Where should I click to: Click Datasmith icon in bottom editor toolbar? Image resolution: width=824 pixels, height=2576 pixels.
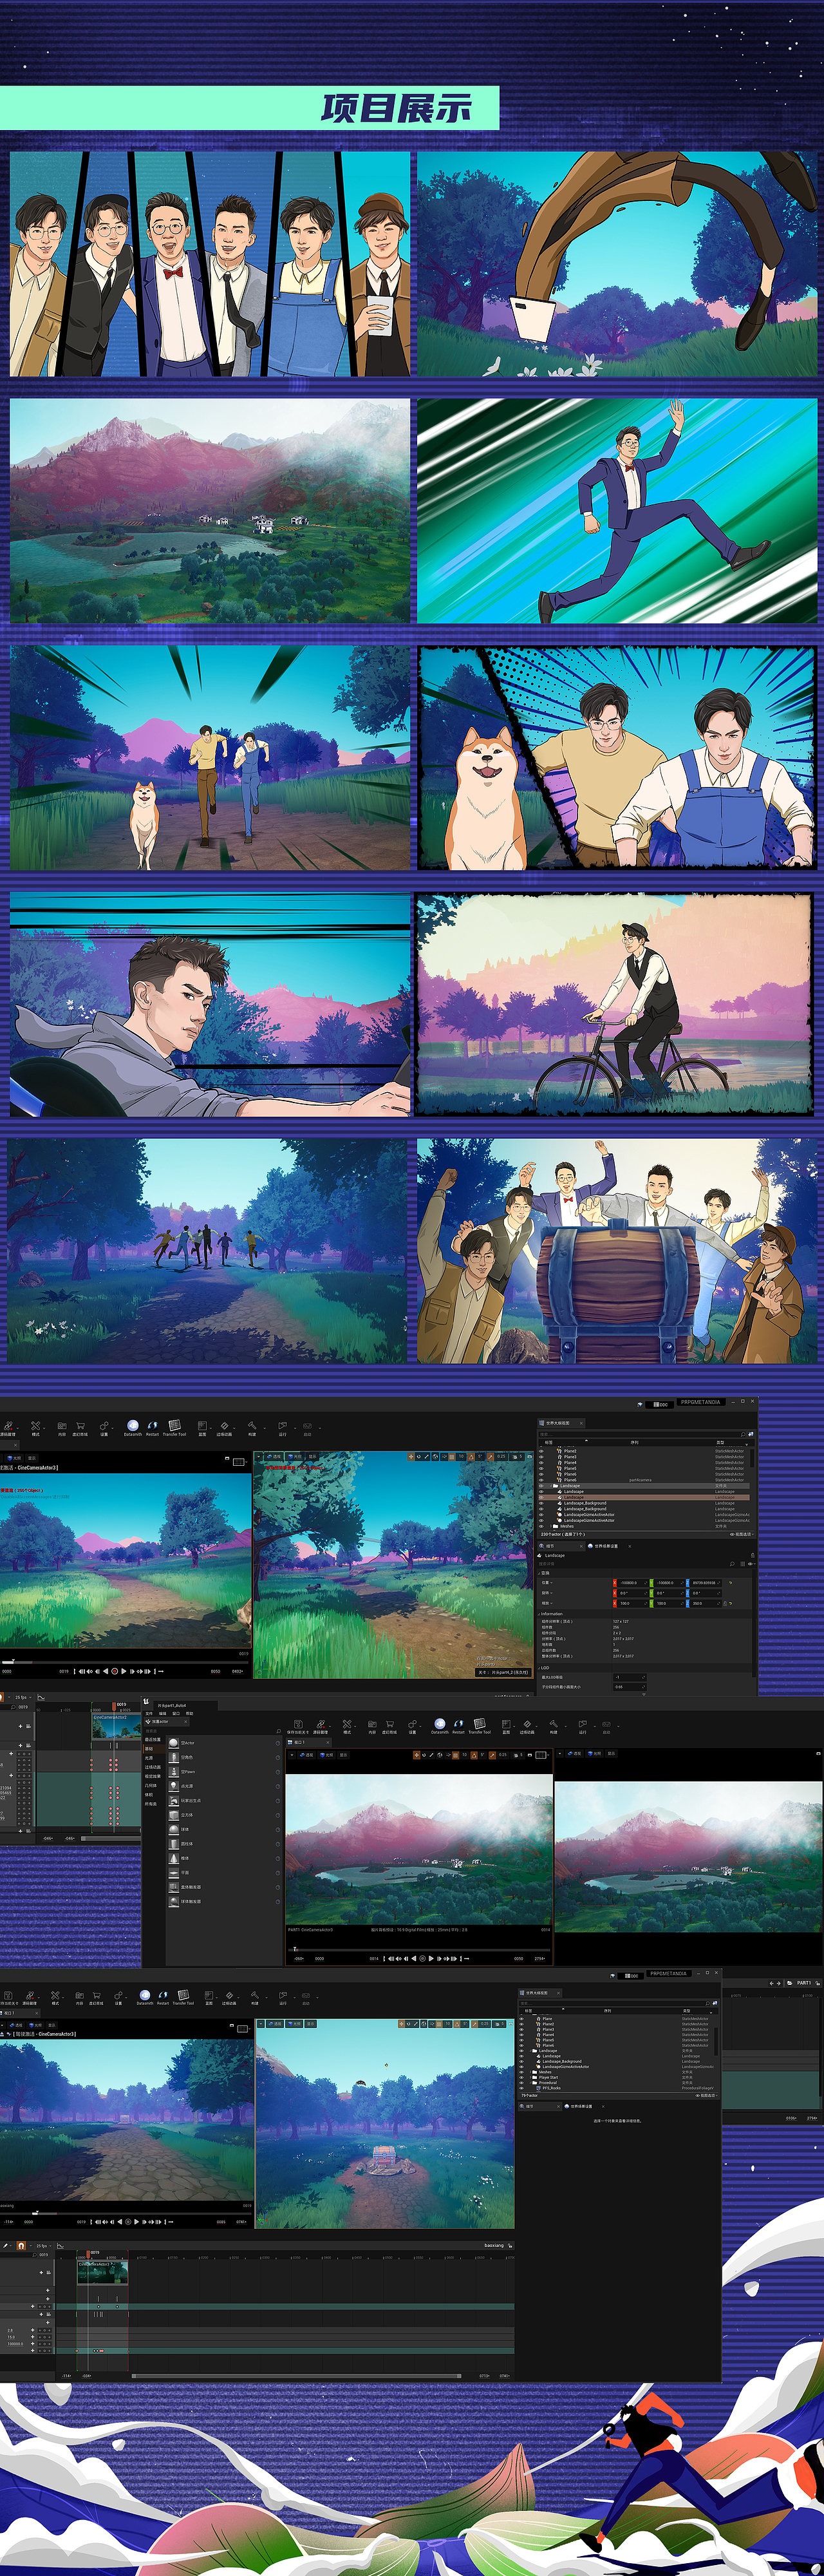[x=145, y=1995]
